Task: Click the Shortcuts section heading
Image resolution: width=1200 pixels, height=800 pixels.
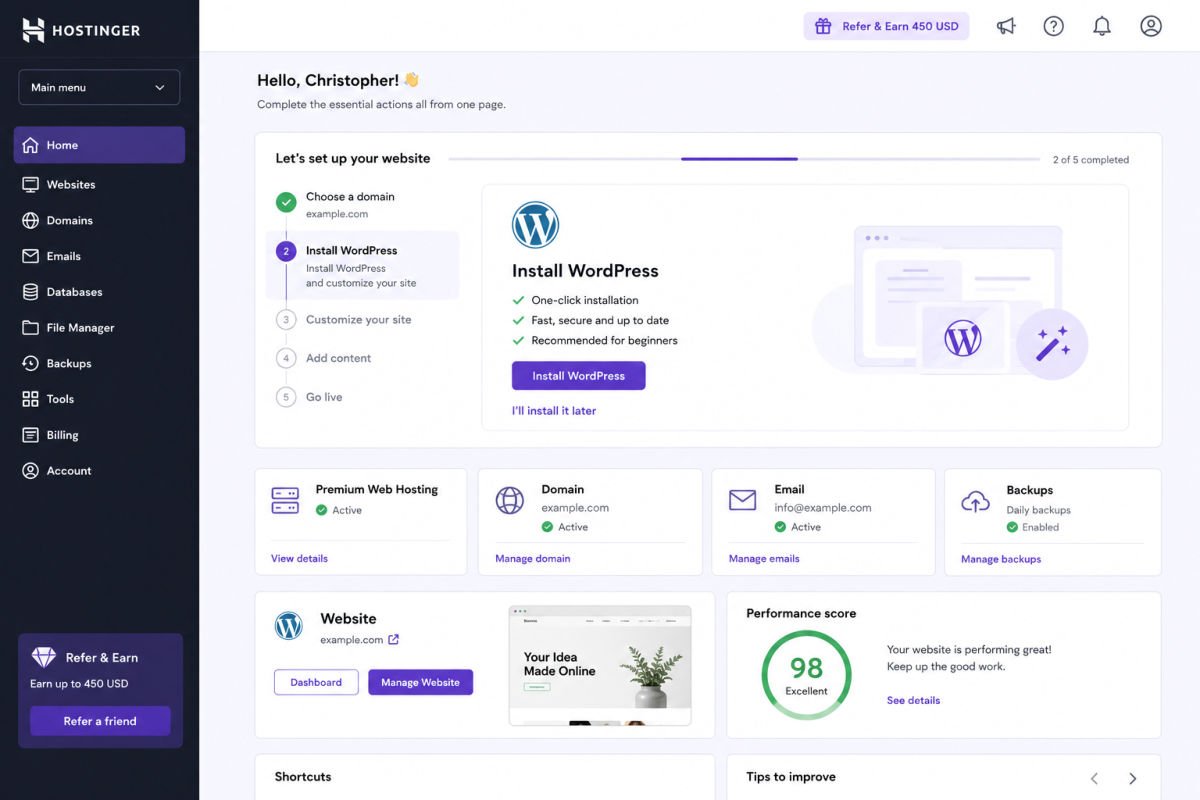Action: [303, 777]
